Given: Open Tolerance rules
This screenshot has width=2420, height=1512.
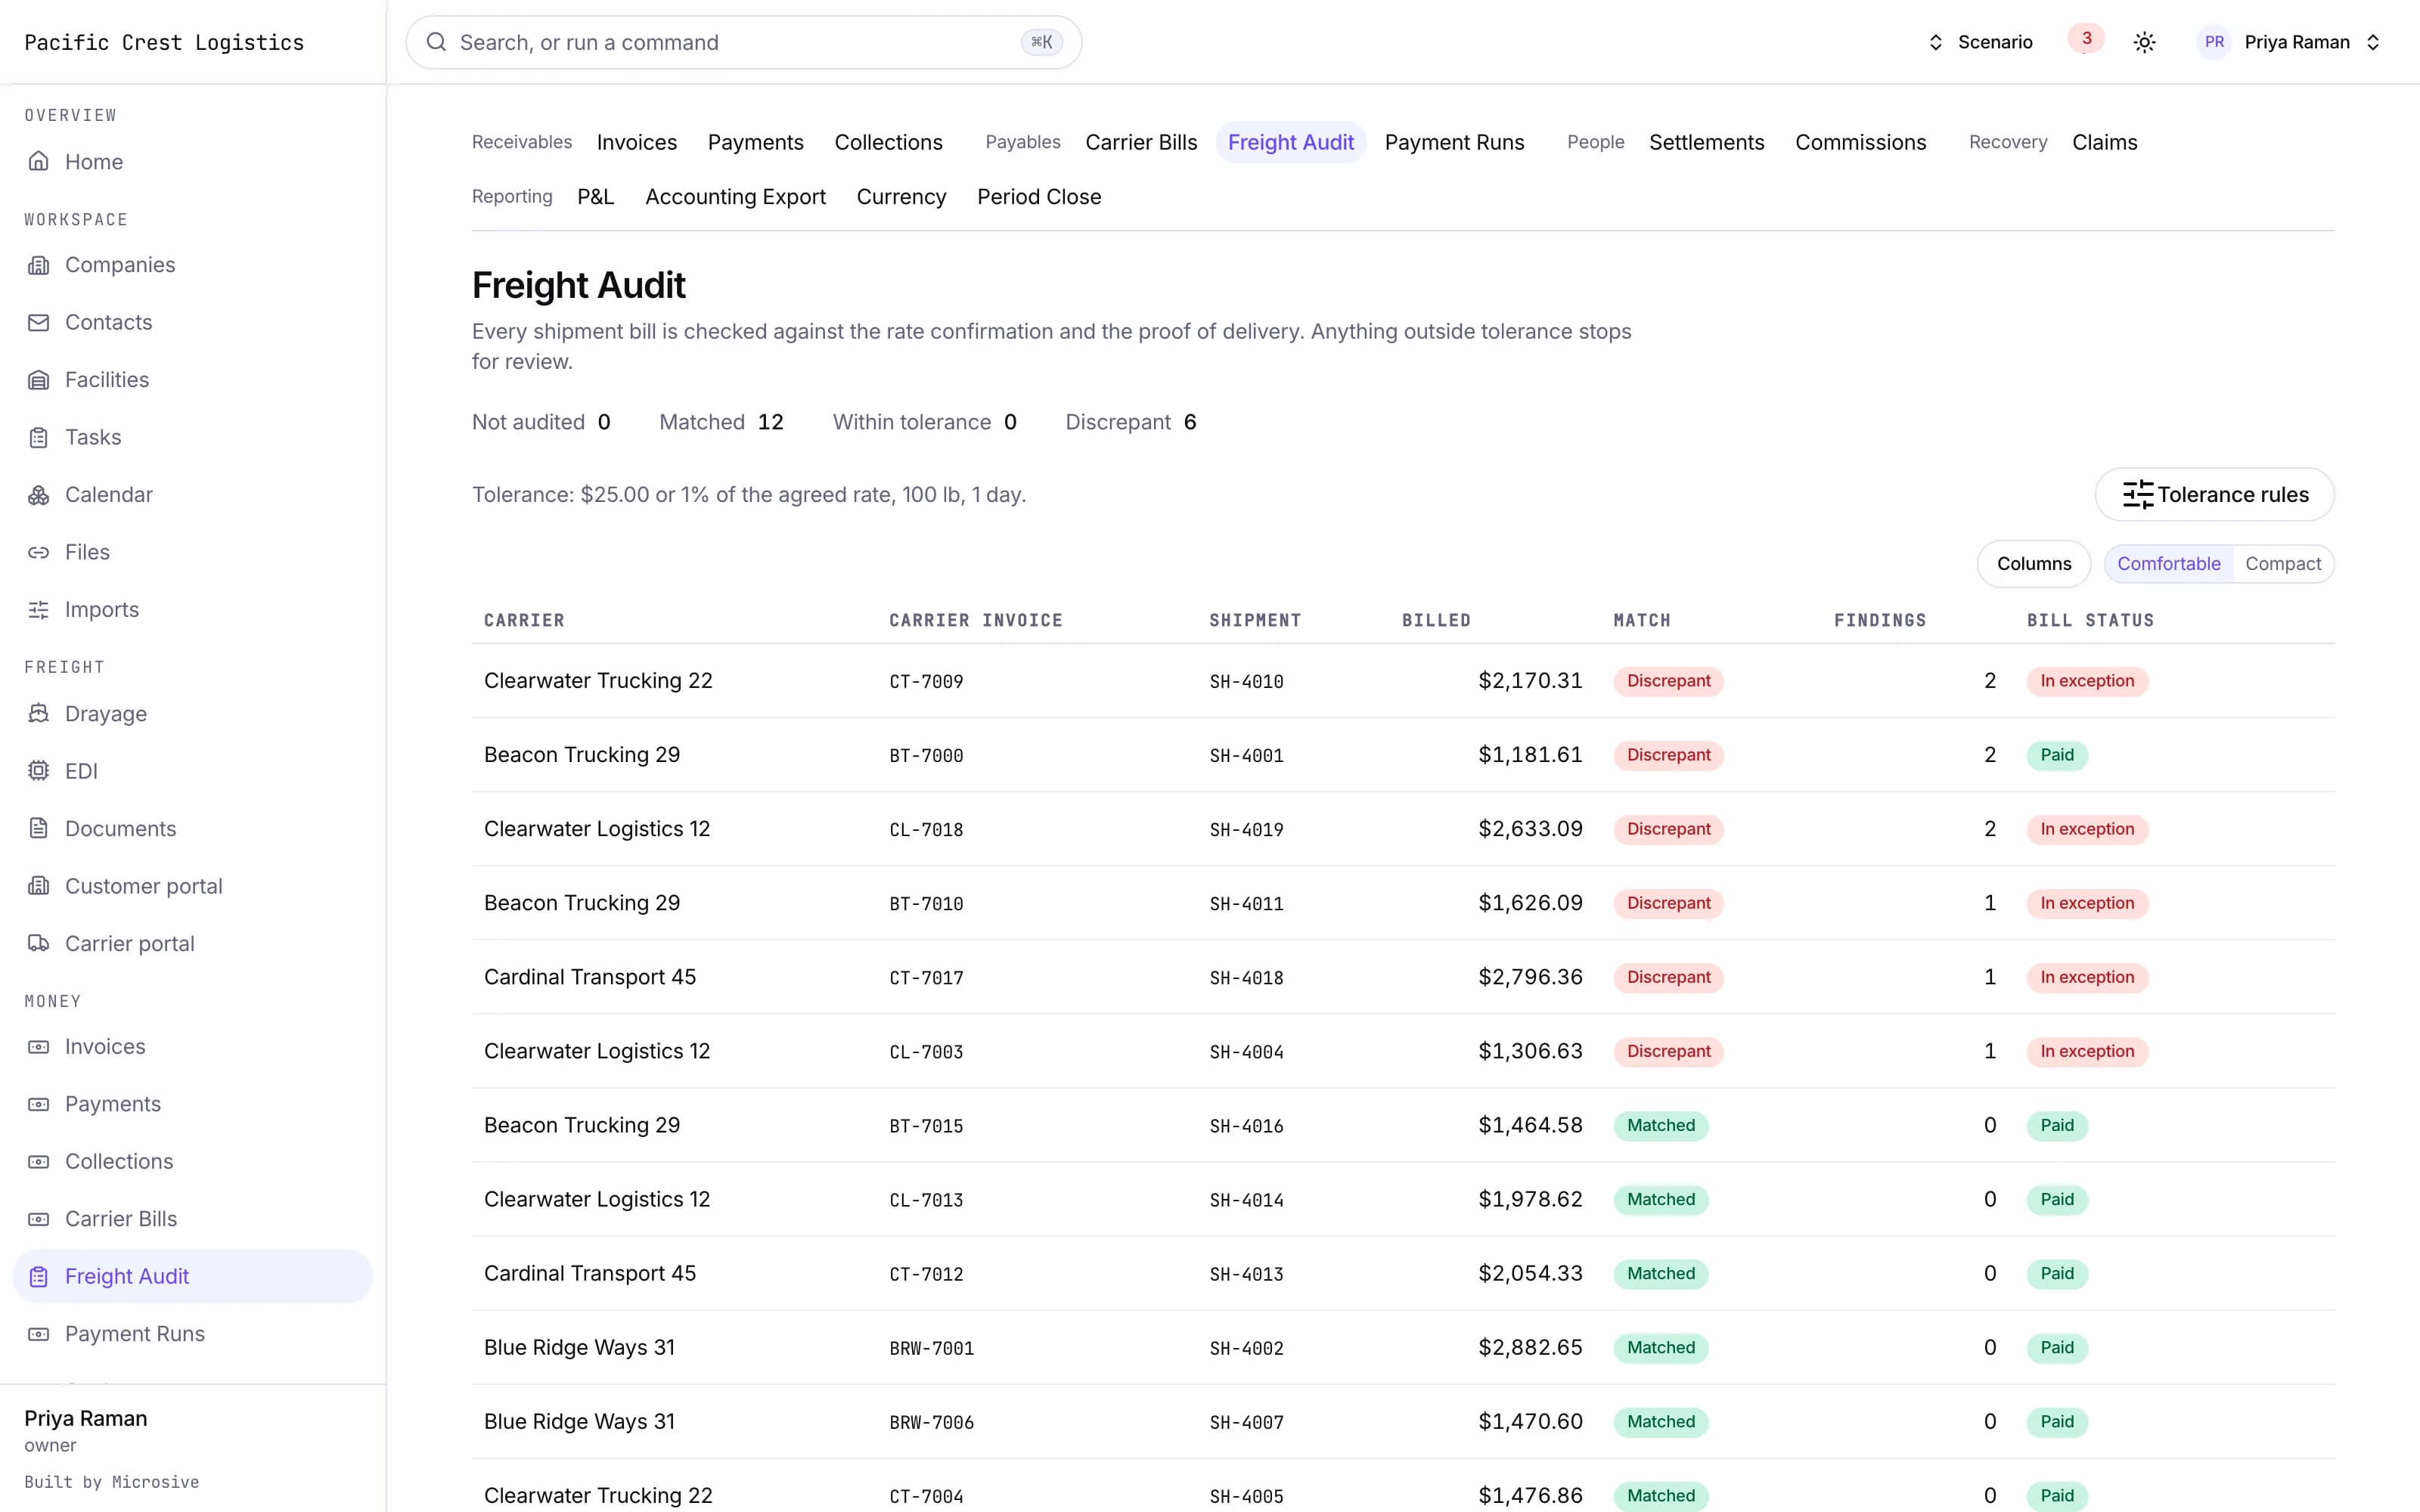Looking at the screenshot, I should [2214, 495].
